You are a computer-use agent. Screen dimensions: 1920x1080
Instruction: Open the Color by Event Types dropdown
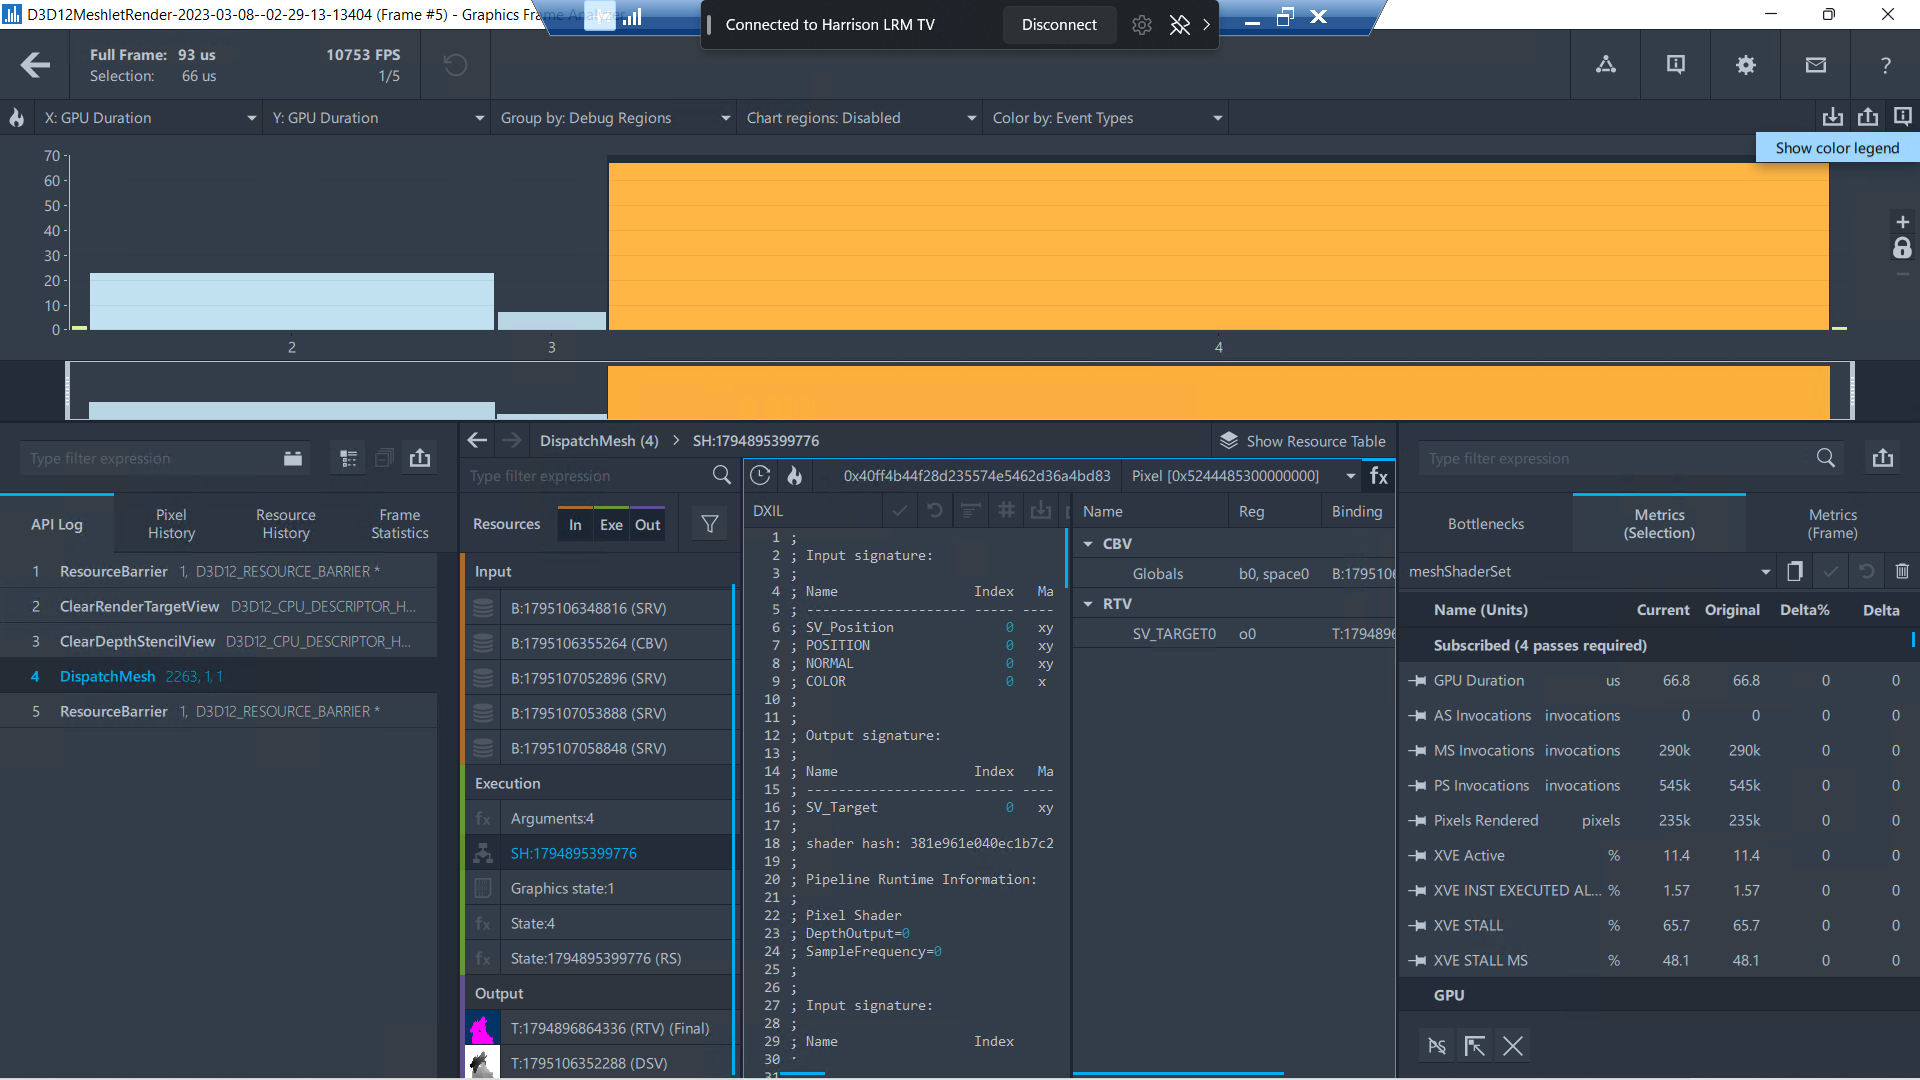1106,118
